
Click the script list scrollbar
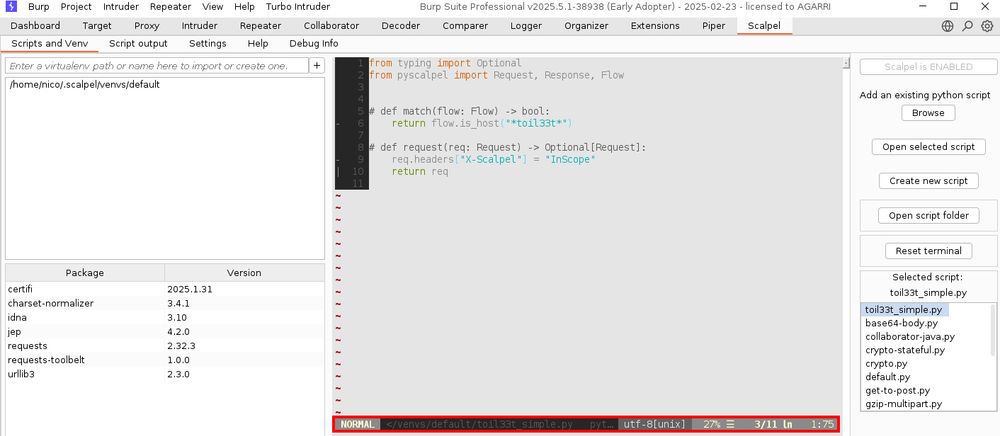coord(993,329)
